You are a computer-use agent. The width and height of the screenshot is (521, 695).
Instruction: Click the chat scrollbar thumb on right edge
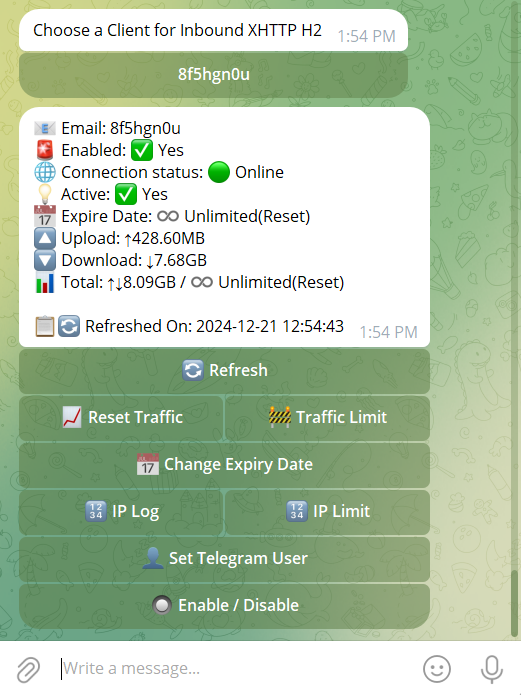[x=514, y=604]
